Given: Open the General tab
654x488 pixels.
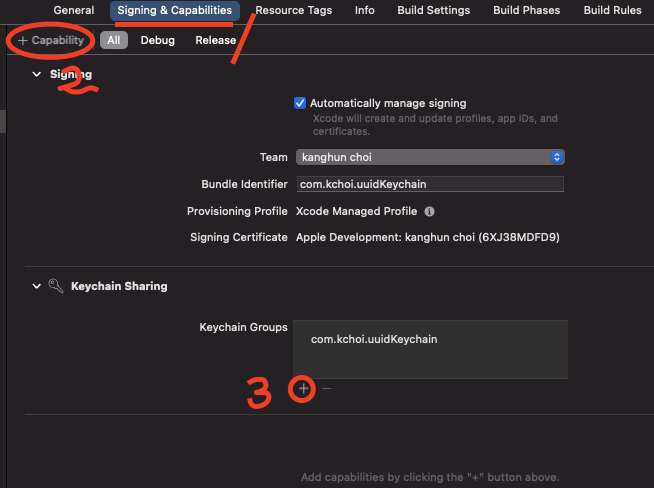Looking at the screenshot, I should [x=73, y=10].
